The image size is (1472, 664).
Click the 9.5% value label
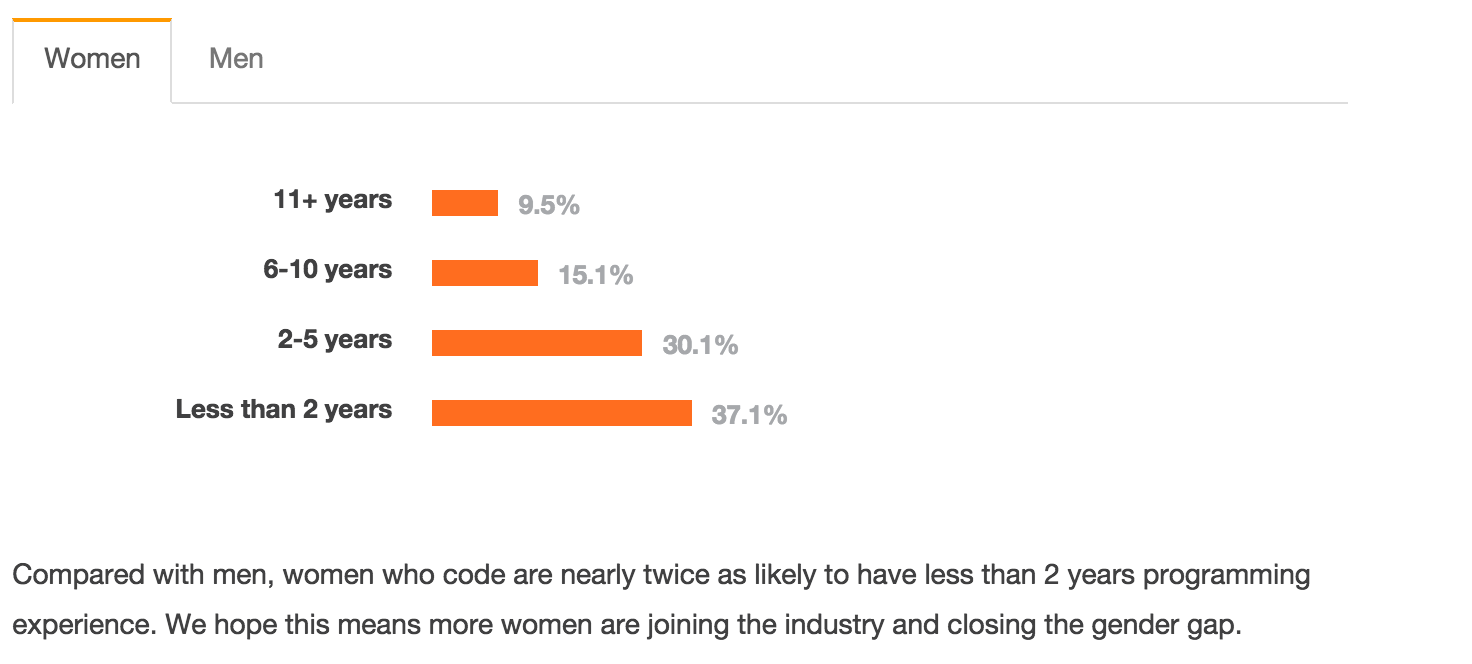(x=549, y=205)
